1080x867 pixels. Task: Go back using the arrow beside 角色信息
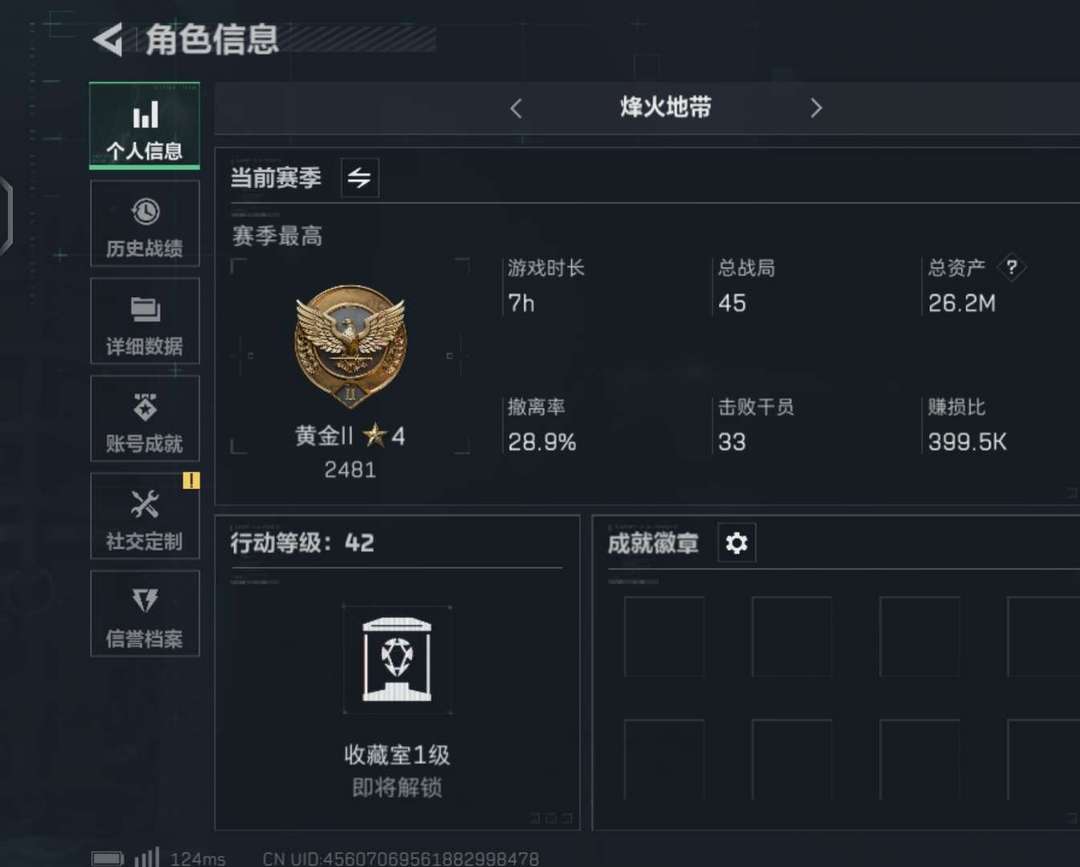[x=108, y=39]
